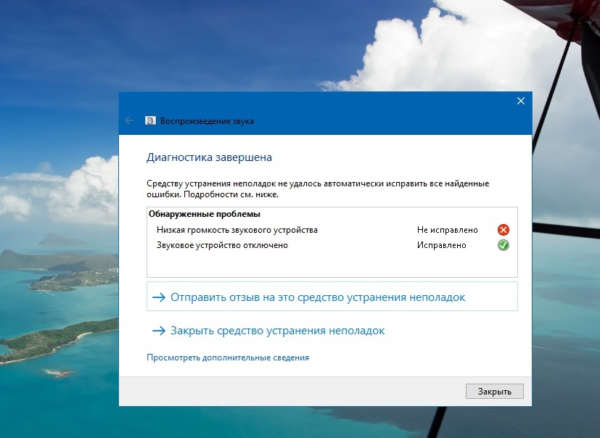The image size is (600, 438).
Task: Click the green Исправлено checkmark icon
Action: tap(503, 244)
